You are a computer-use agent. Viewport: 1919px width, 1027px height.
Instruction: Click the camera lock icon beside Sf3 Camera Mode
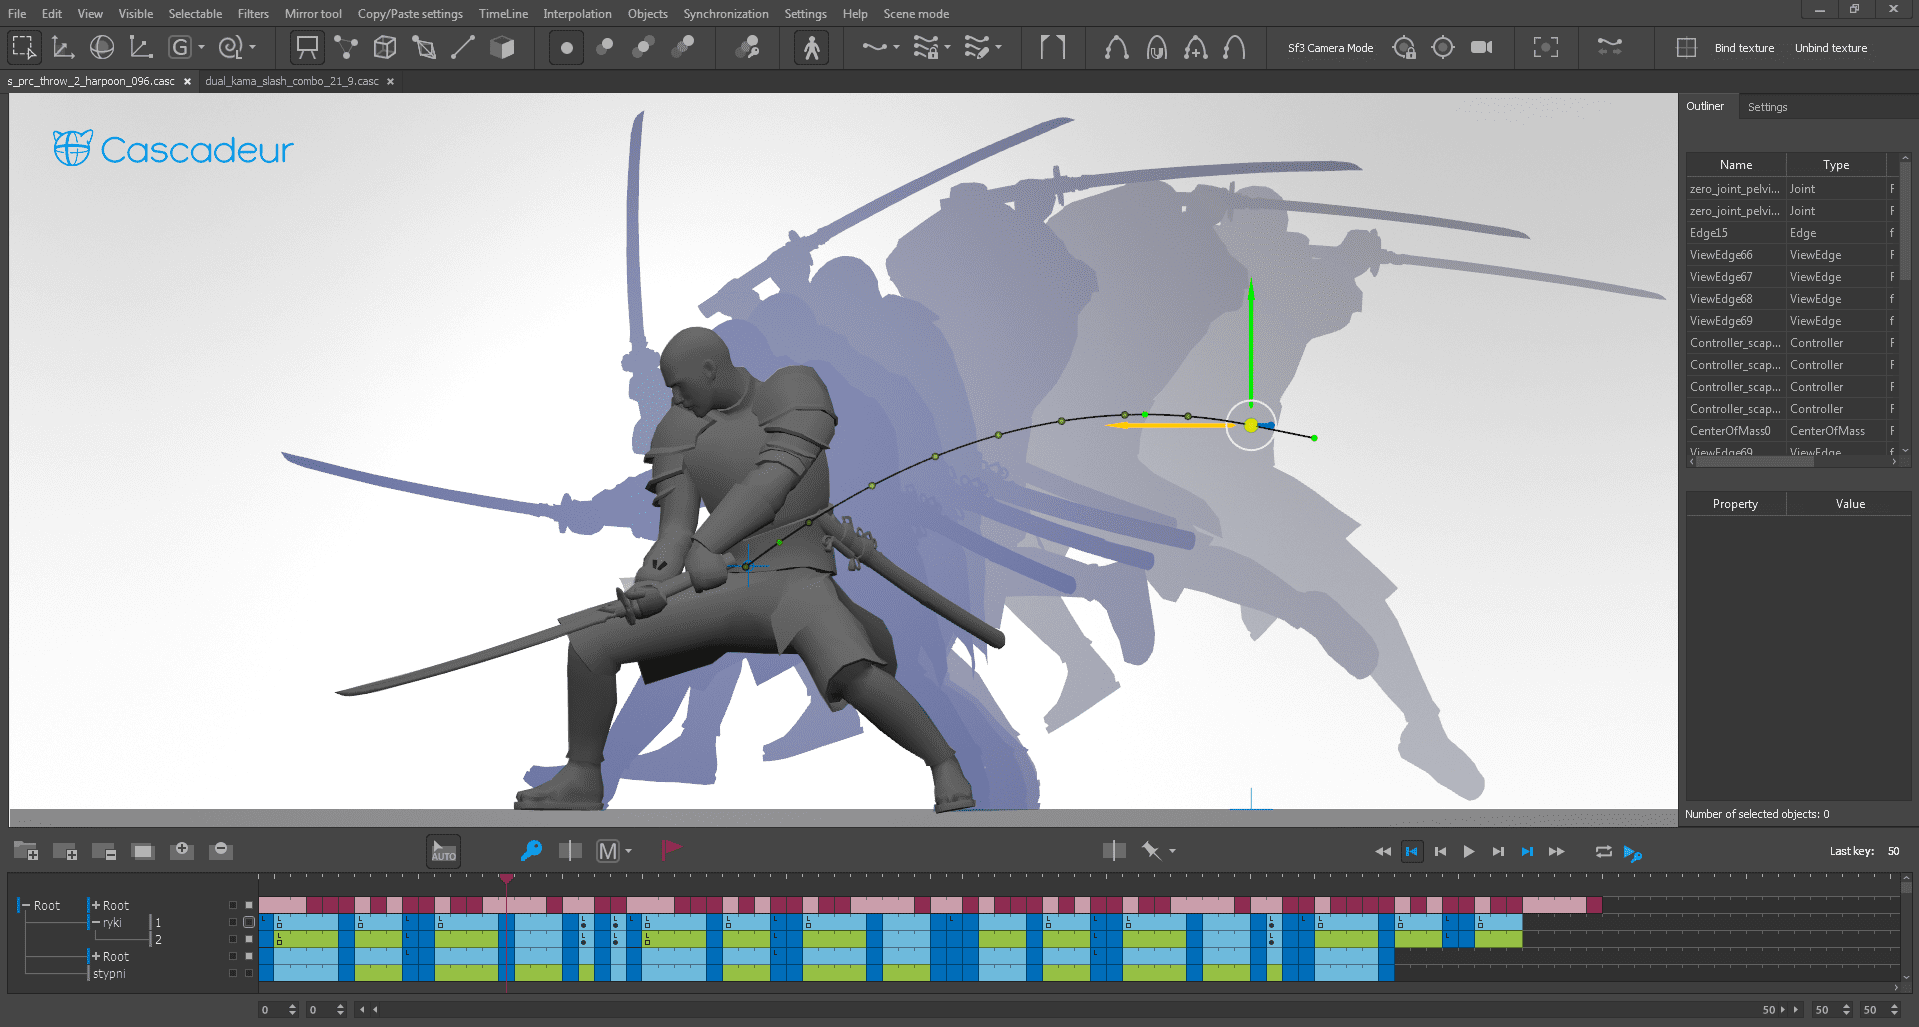click(1404, 47)
